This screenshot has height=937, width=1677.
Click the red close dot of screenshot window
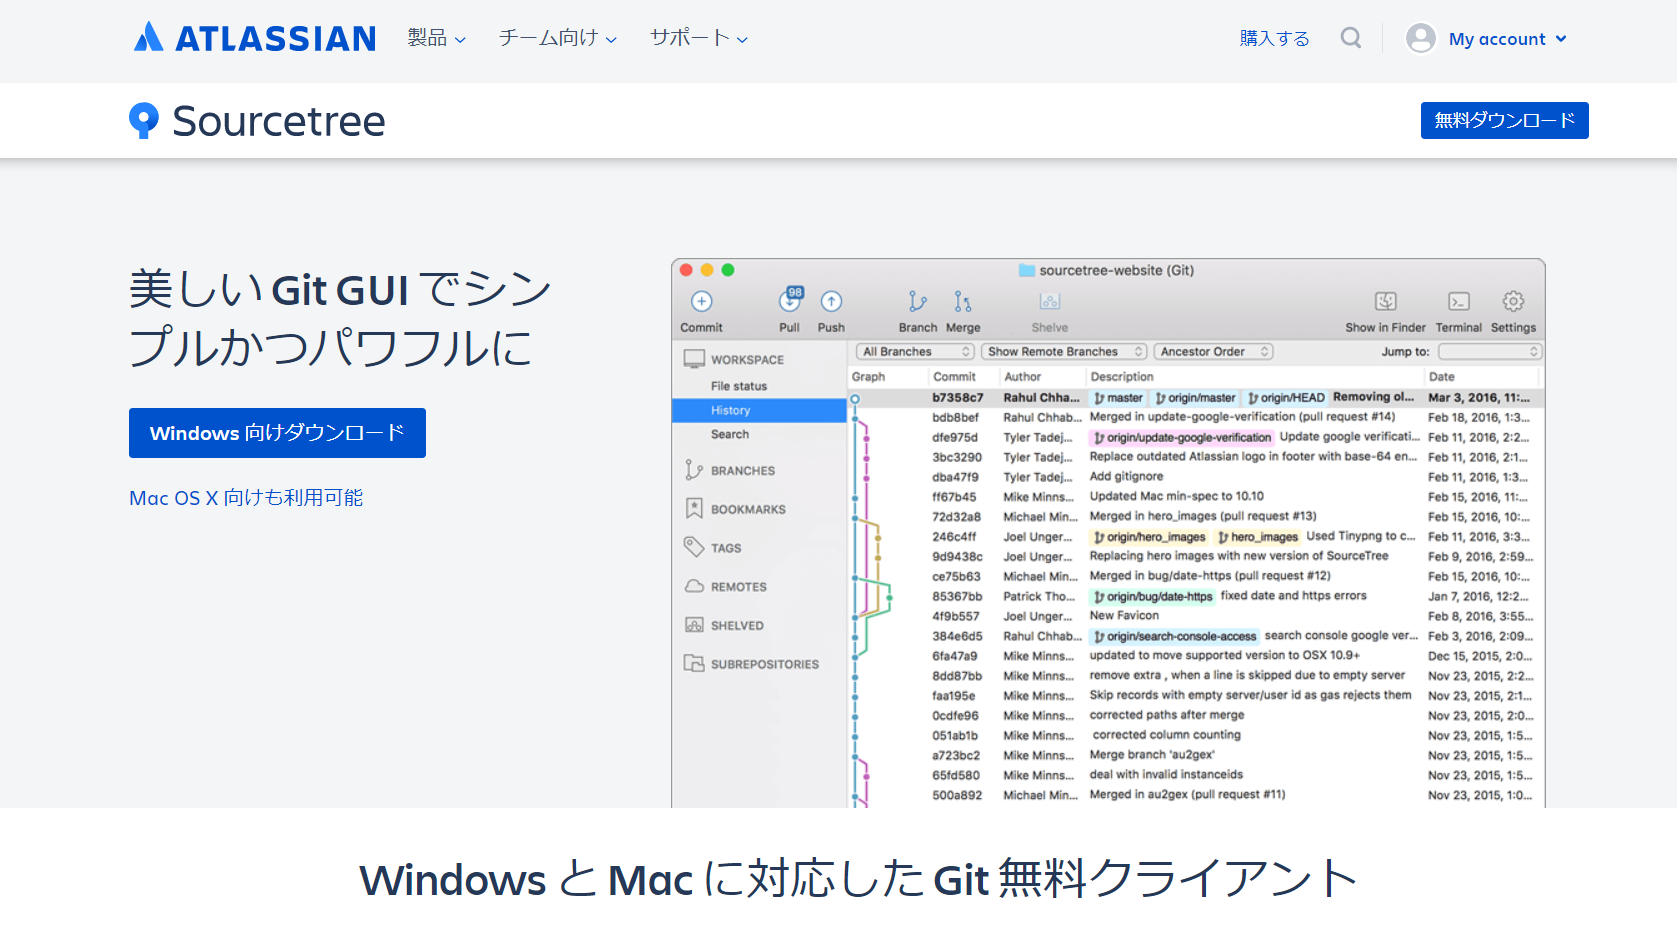pyautogui.click(x=686, y=270)
